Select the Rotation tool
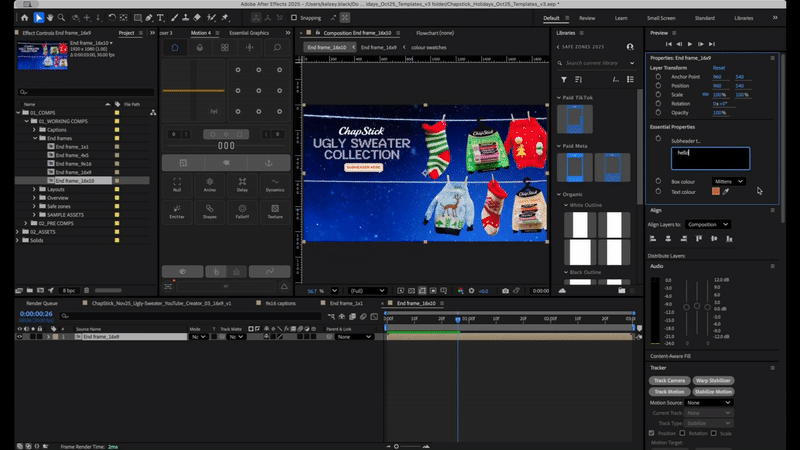The image size is (800, 450). click(x=112, y=18)
